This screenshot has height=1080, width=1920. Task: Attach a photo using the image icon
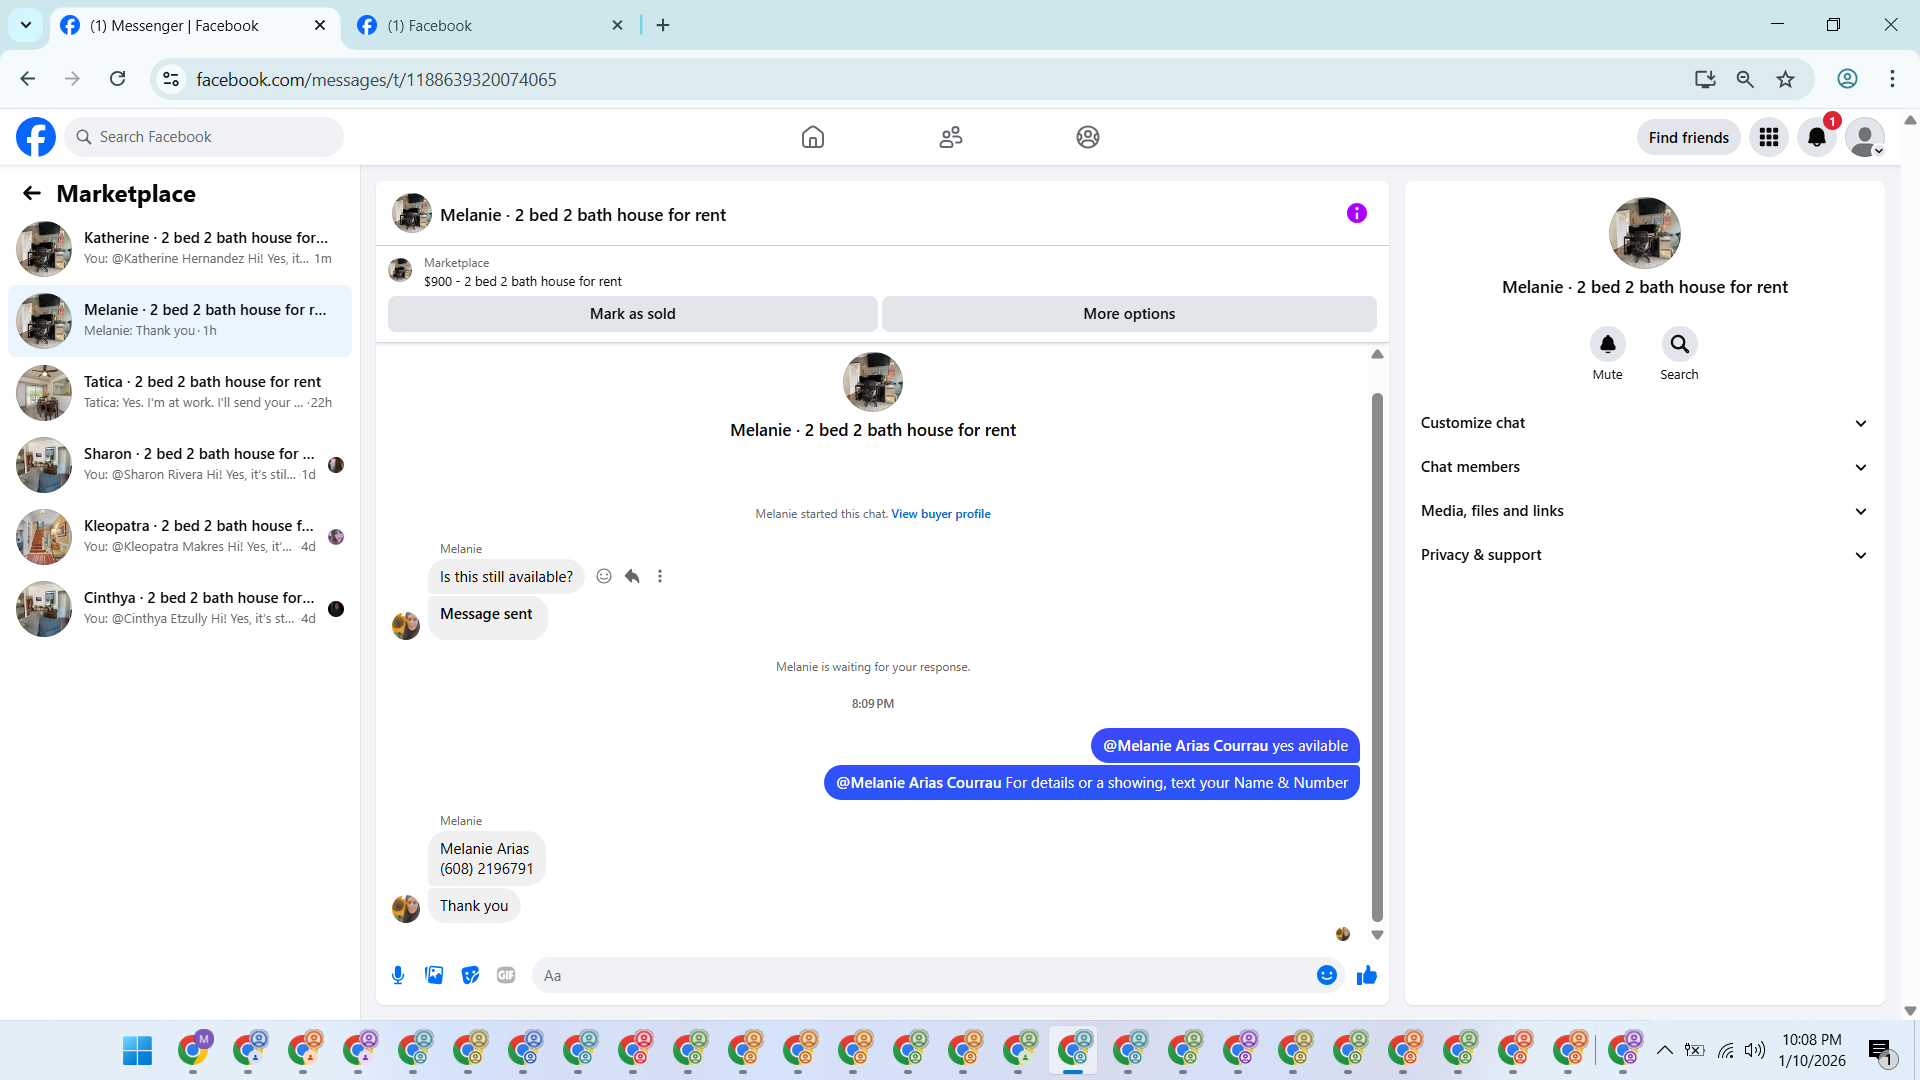tap(434, 975)
